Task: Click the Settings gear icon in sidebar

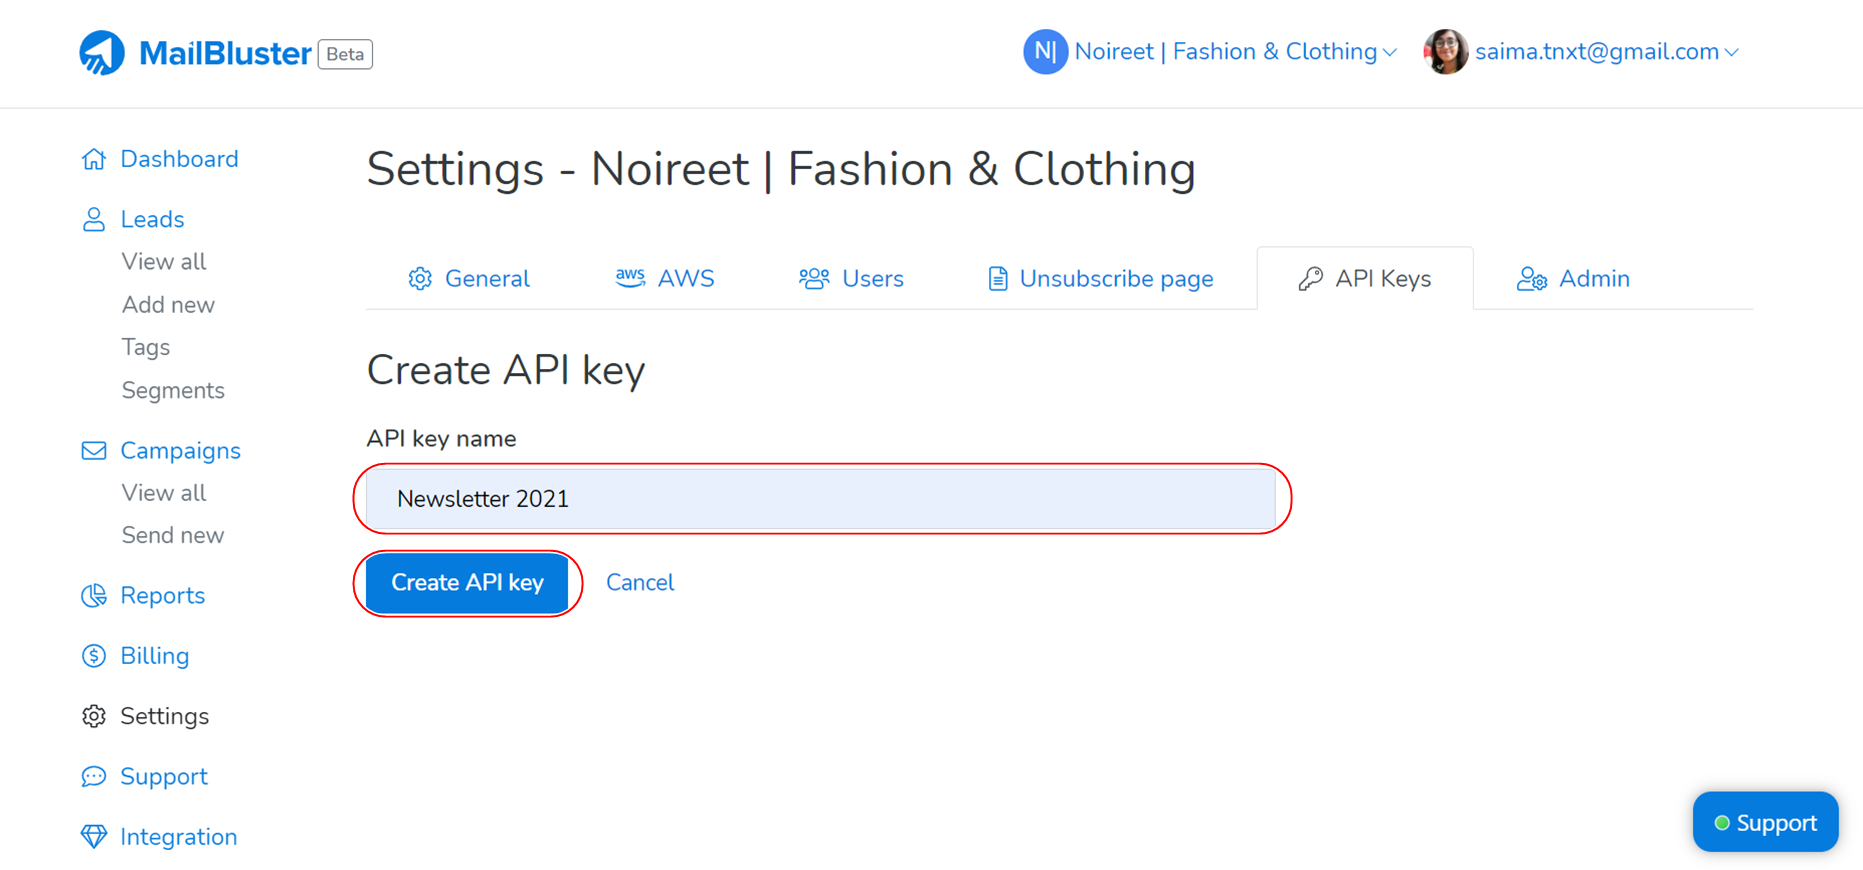Action: click(x=94, y=716)
